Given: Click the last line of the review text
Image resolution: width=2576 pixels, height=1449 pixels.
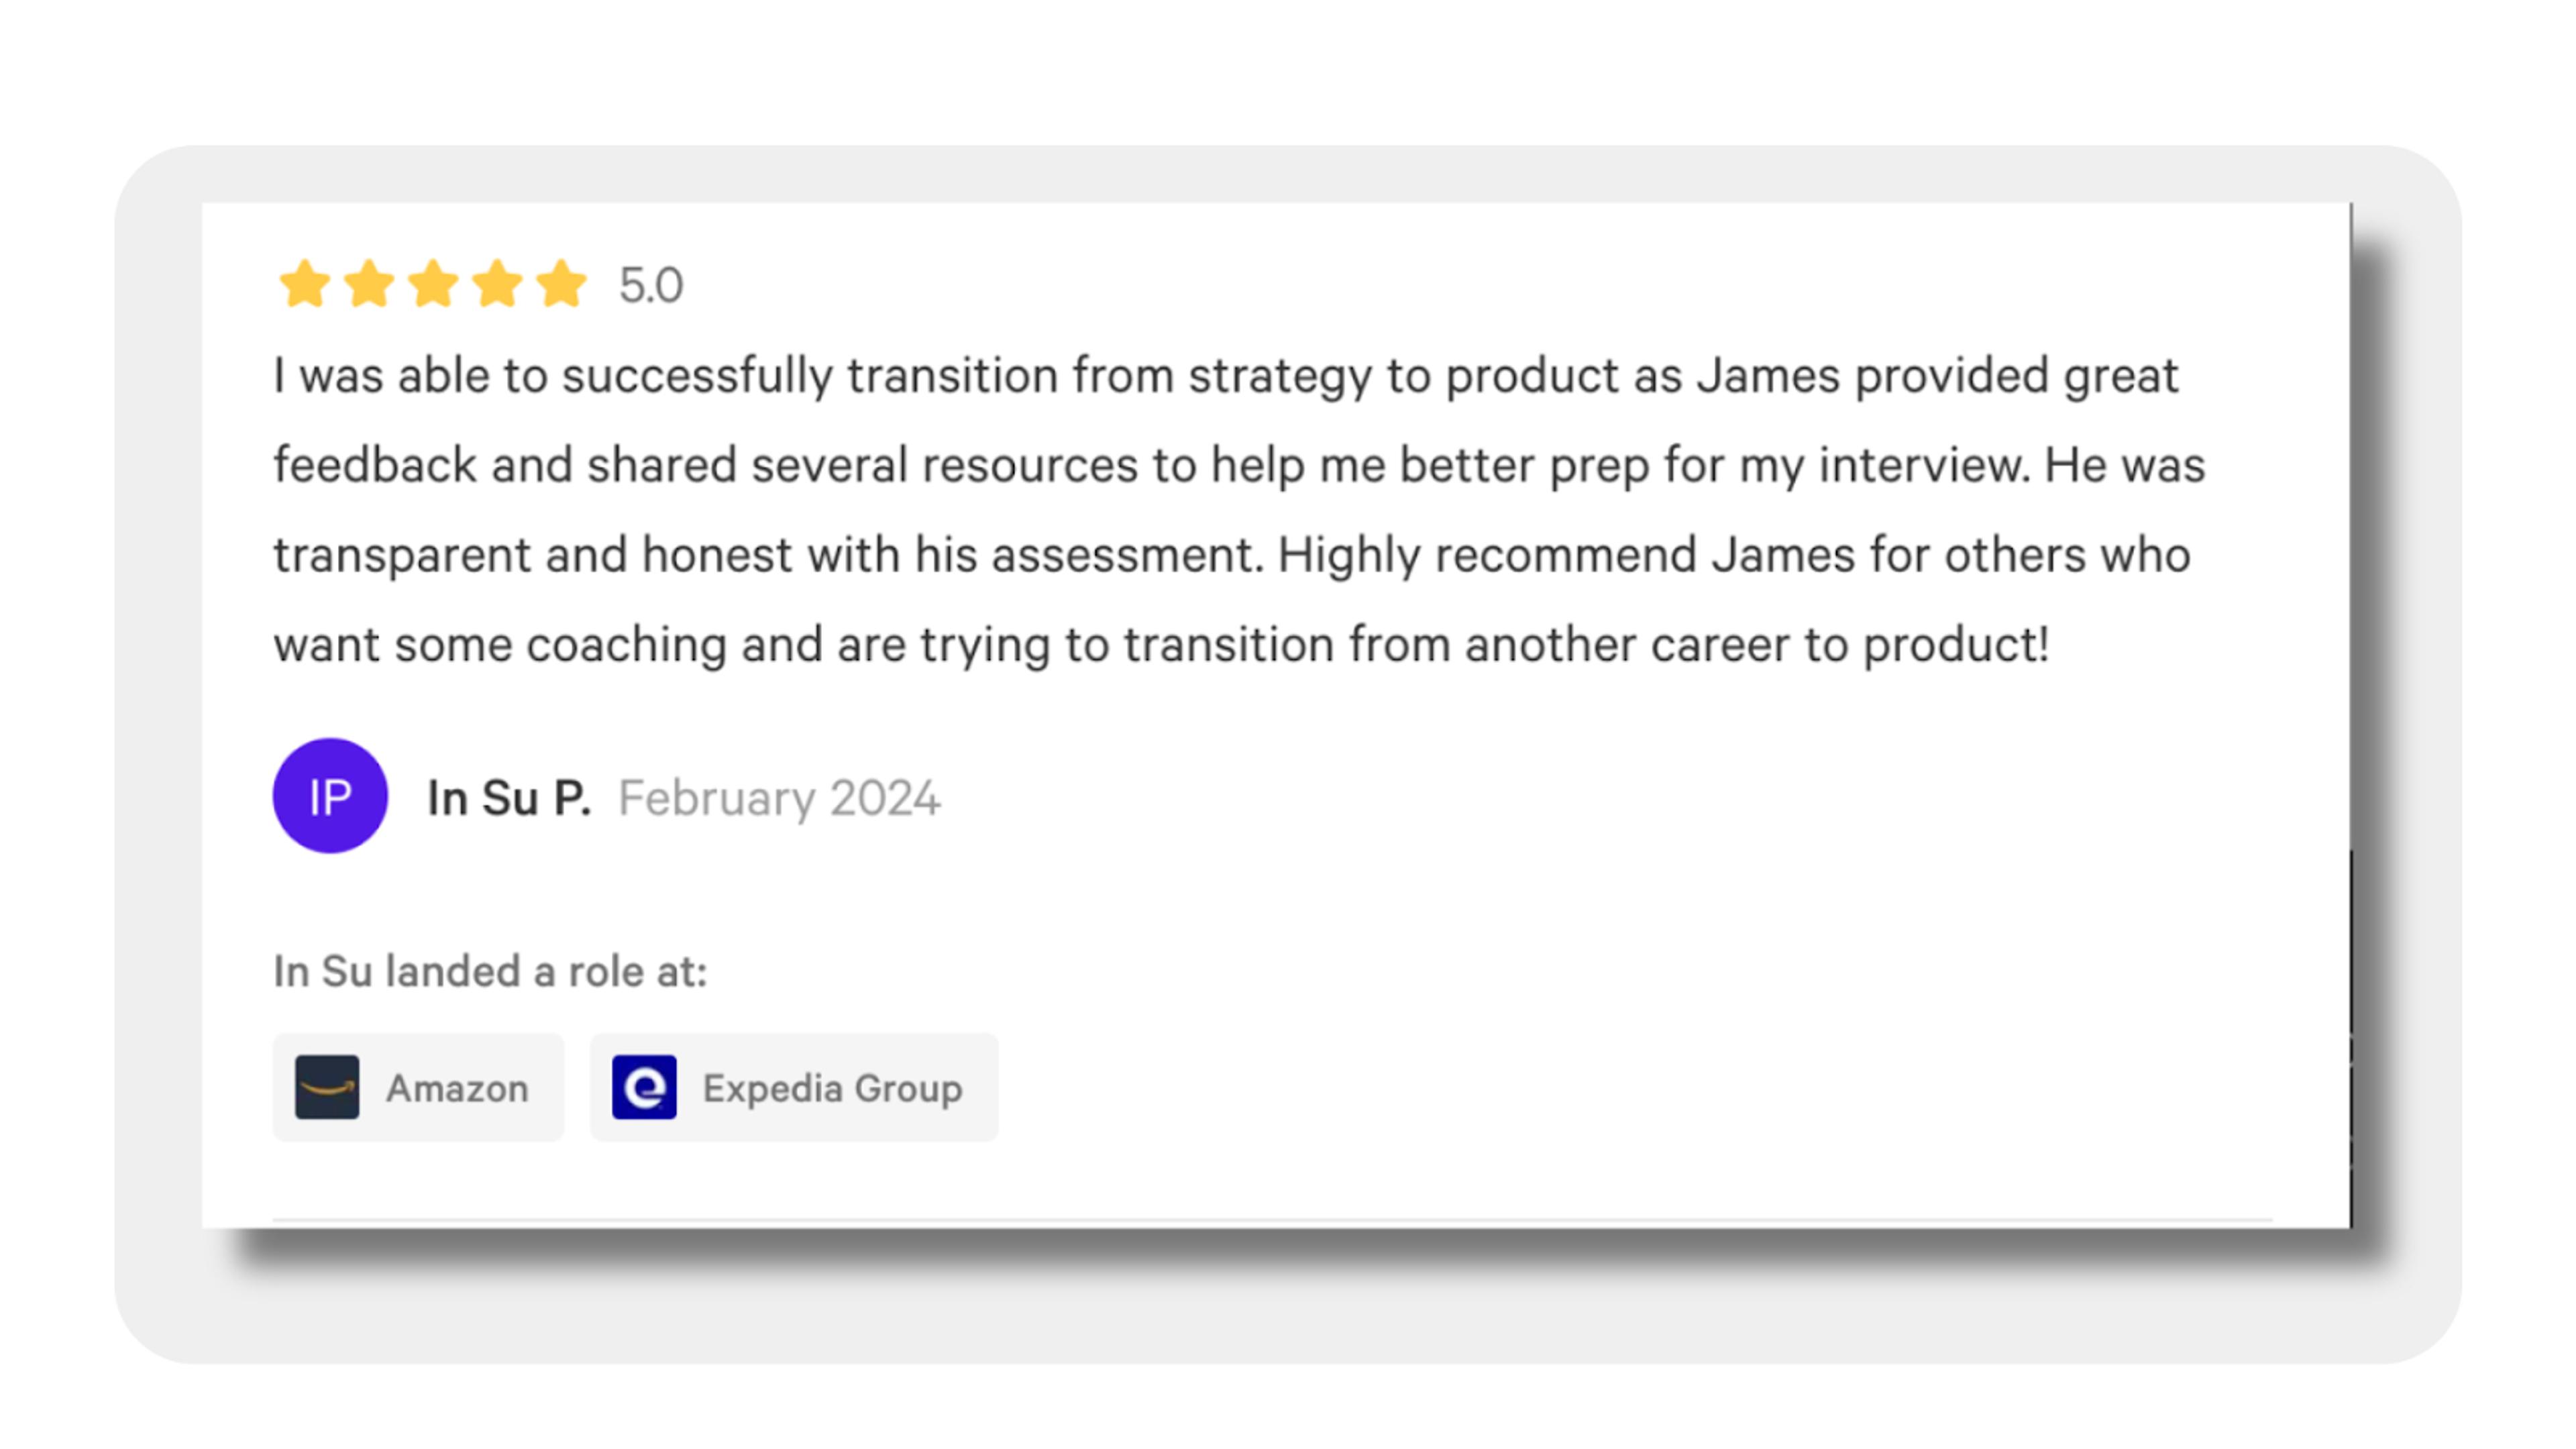Looking at the screenshot, I should pyautogui.click(x=1162, y=646).
